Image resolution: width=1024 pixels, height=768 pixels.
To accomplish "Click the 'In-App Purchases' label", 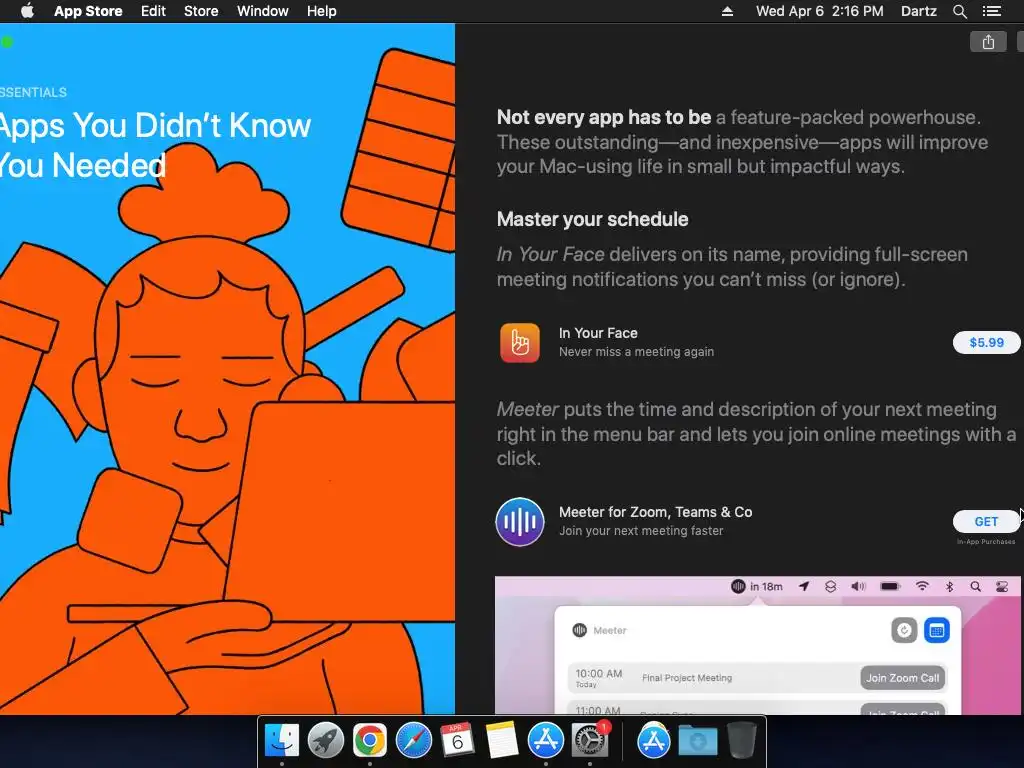I will [986, 541].
